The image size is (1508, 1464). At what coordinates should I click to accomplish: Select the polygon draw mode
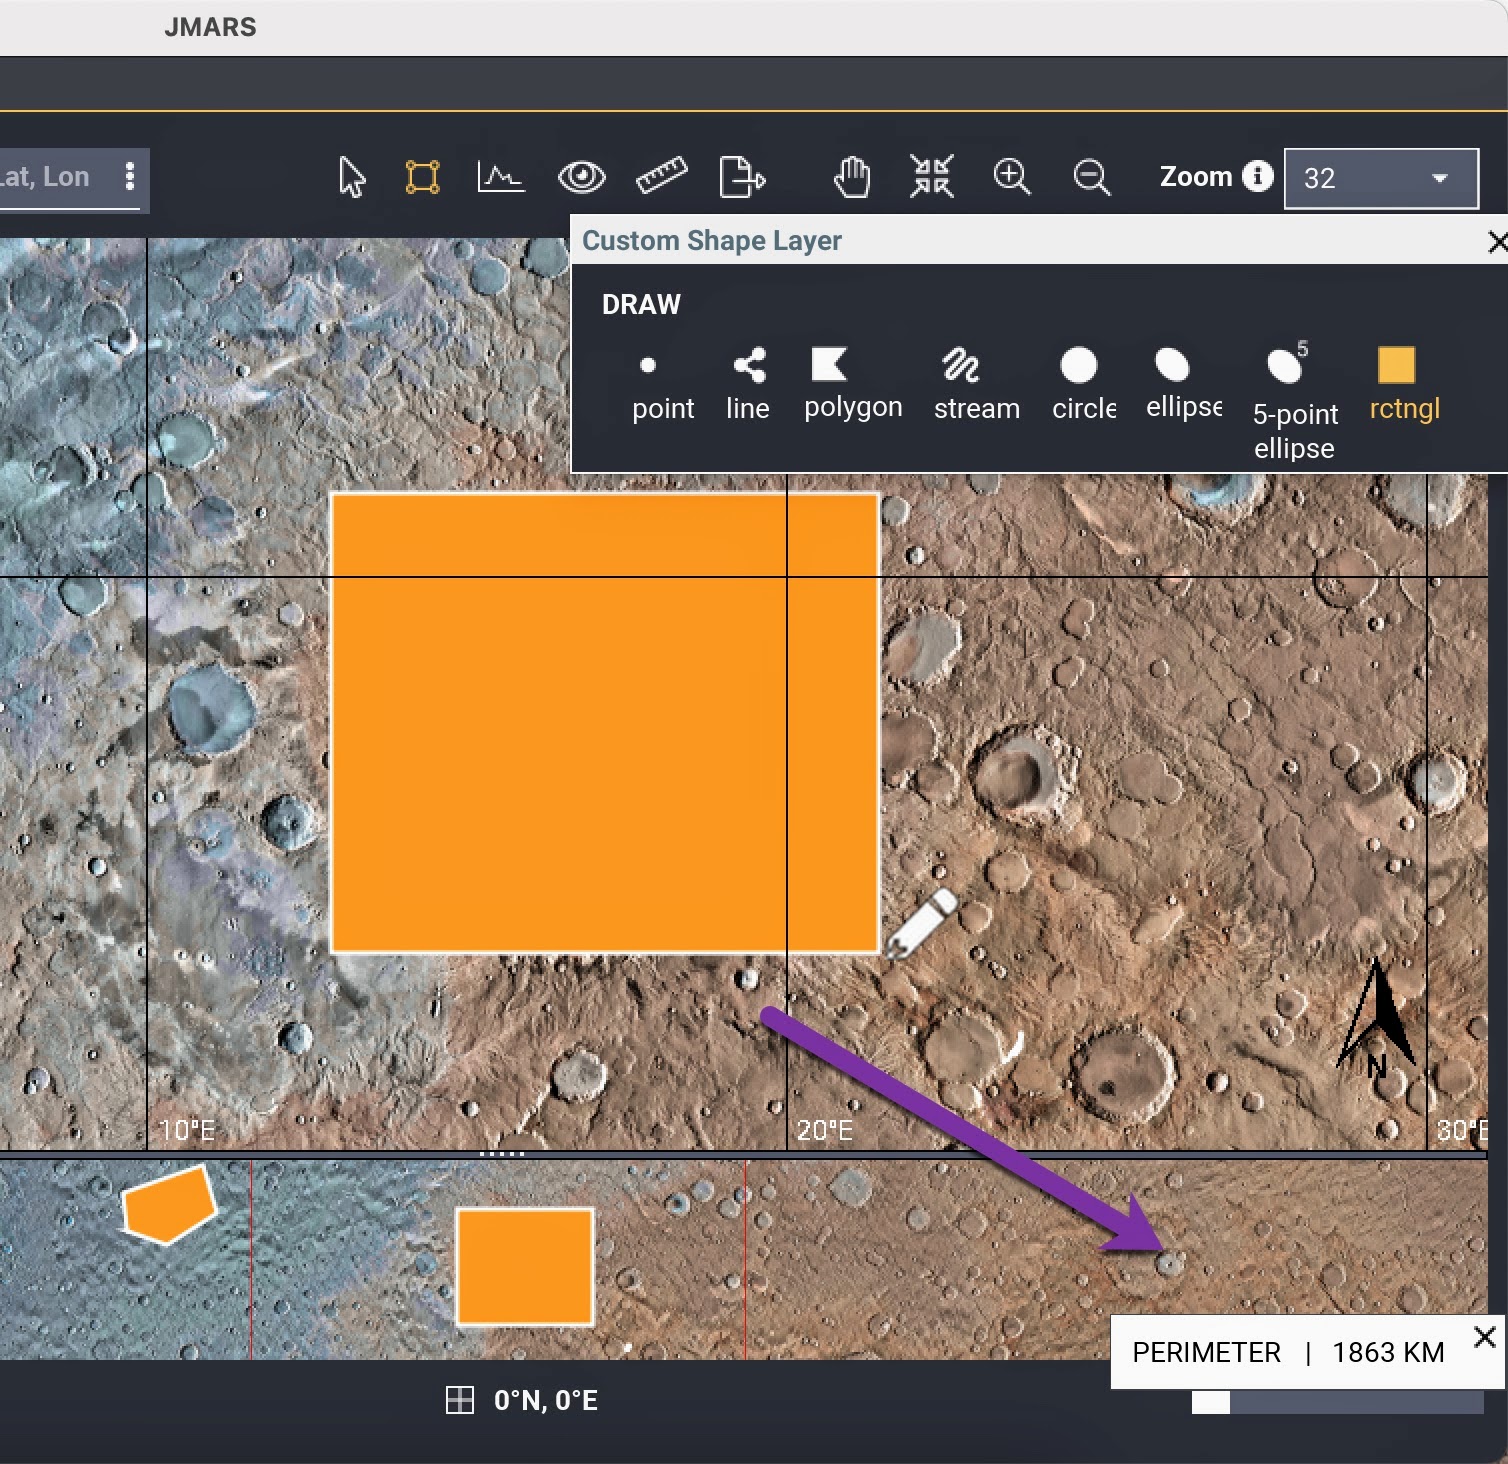(x=852, y=384)
